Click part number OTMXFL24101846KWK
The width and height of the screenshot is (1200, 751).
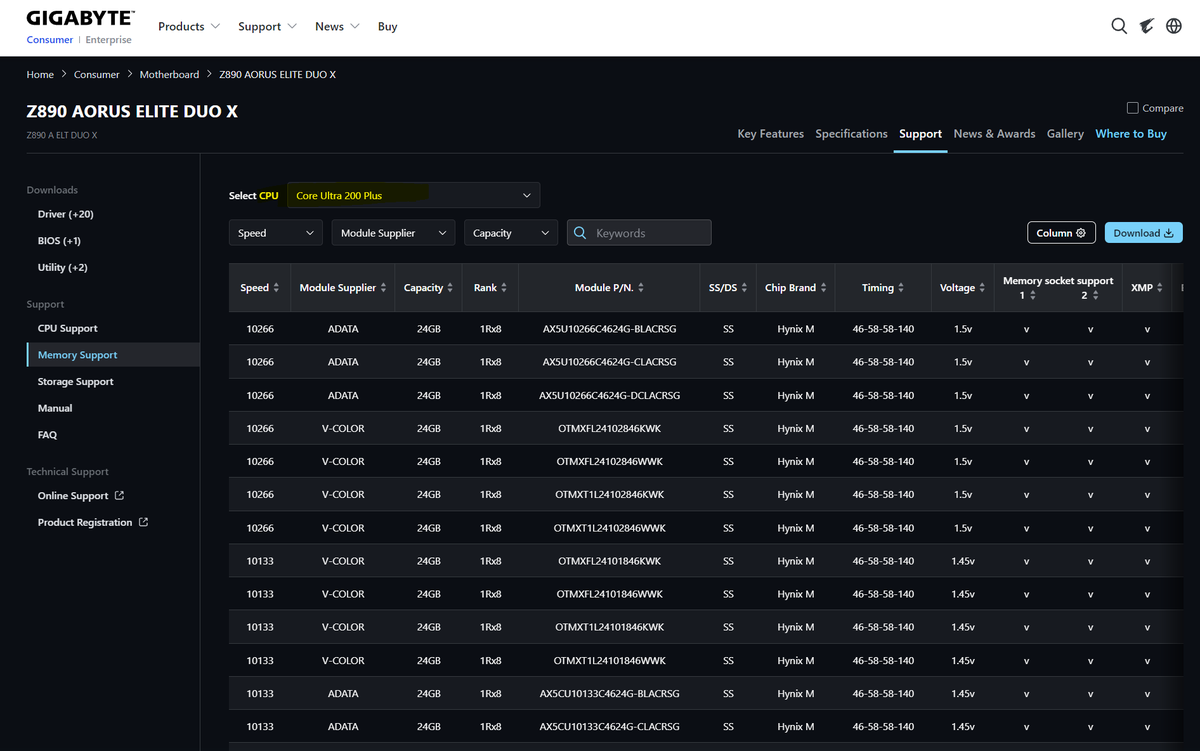click(609, 561)
